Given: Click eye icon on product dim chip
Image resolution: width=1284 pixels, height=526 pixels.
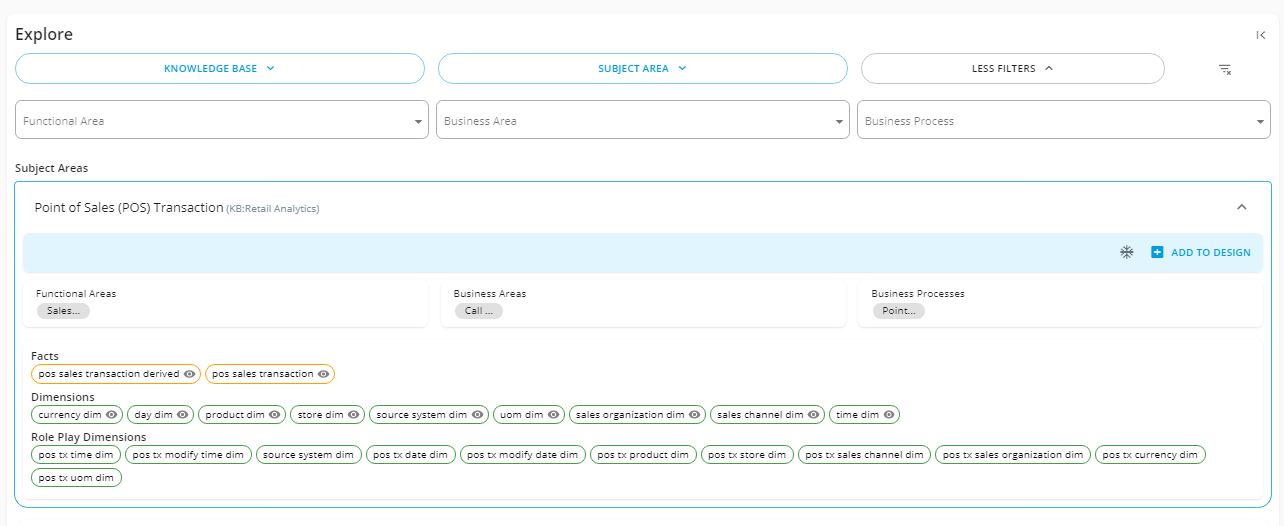Looking at the screenshot, I should click(x=275, y=414).
